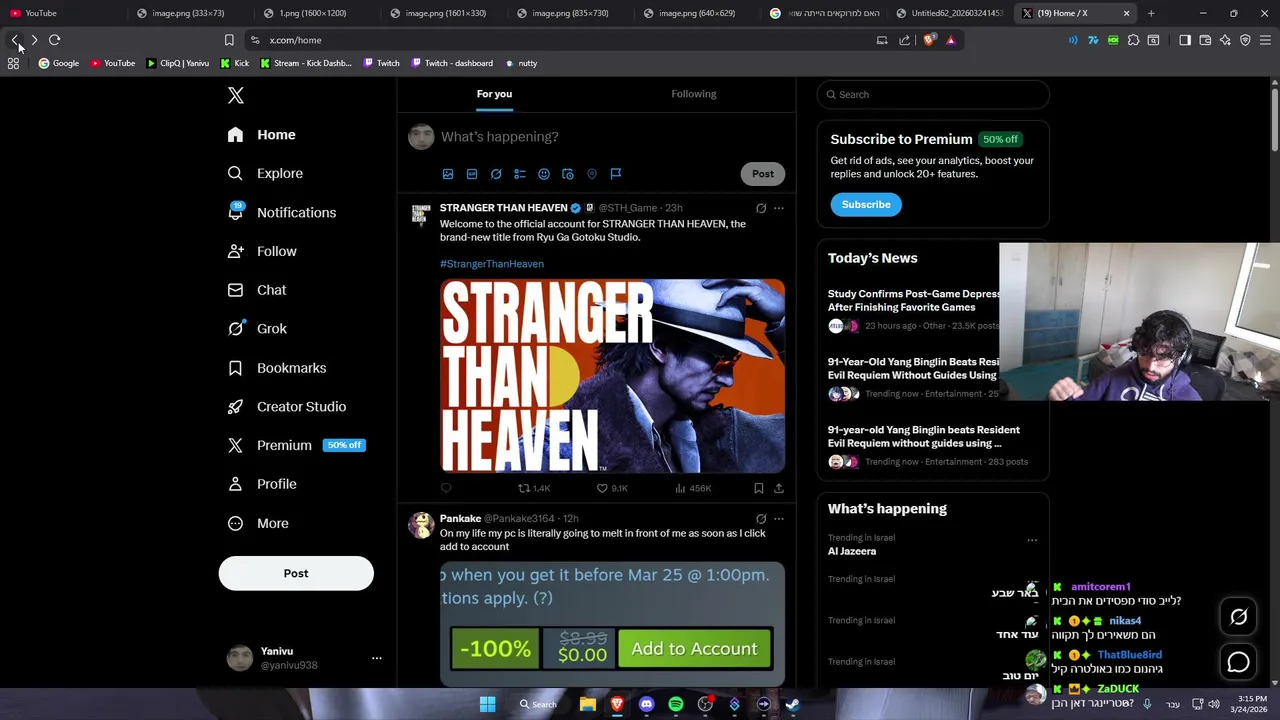Open floating chat messages button
This screenshot has width=1280, height=720.
[x=1239, y=662]
